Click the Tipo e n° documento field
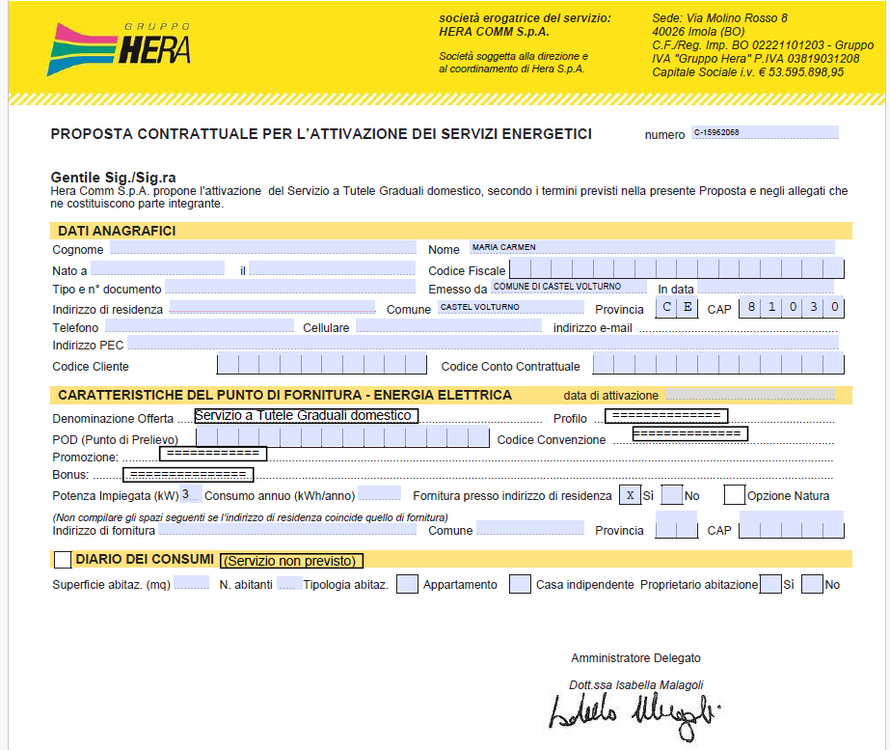This screenshot has height=750, width=890. [290, 287]
